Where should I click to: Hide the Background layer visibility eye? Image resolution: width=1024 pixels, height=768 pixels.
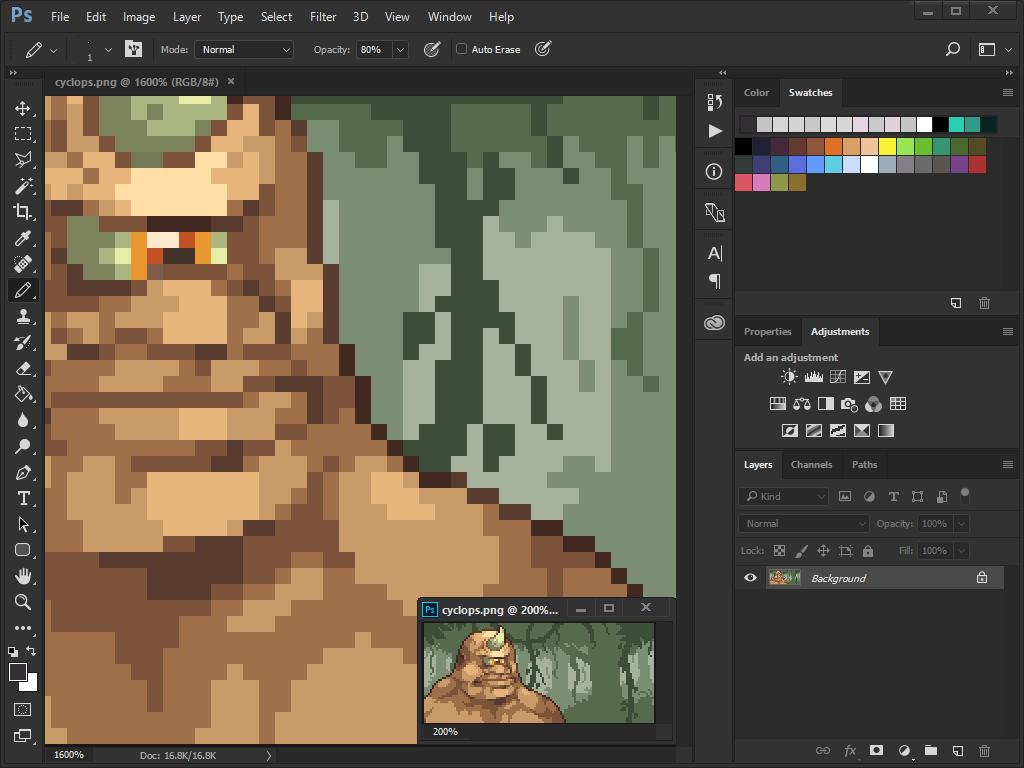(750, 578)
